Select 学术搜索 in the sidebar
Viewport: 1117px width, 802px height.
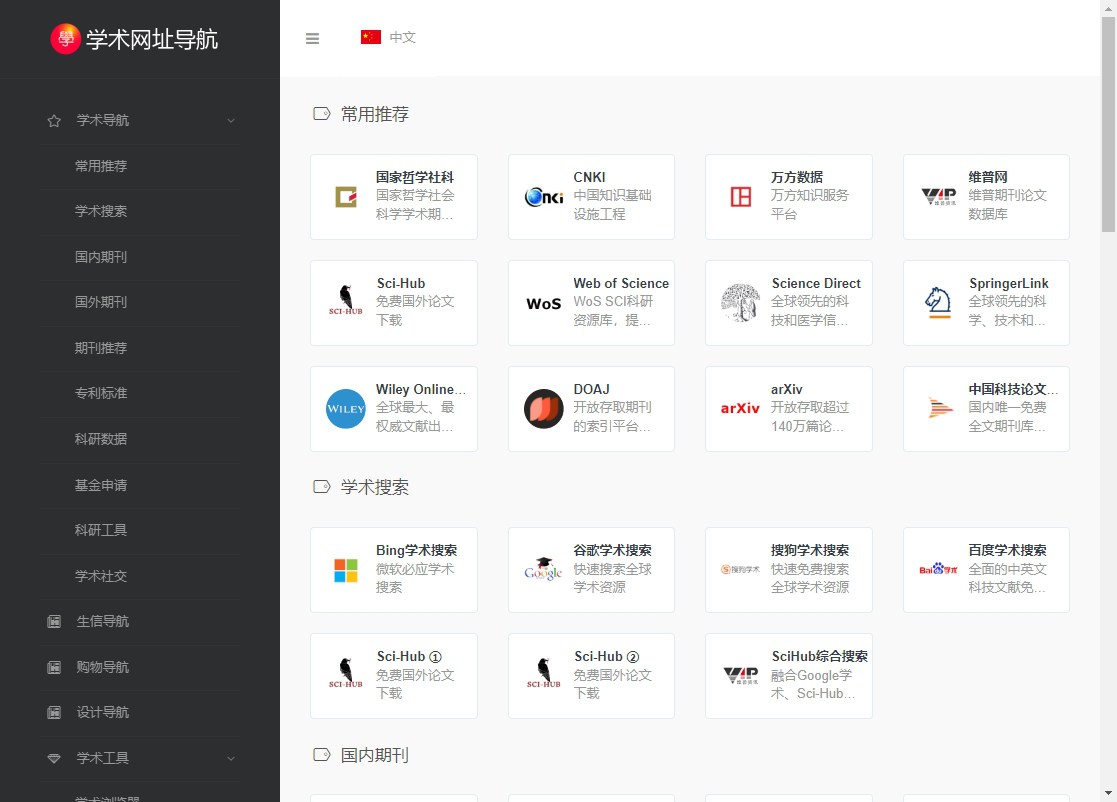(x=101, y=212)
